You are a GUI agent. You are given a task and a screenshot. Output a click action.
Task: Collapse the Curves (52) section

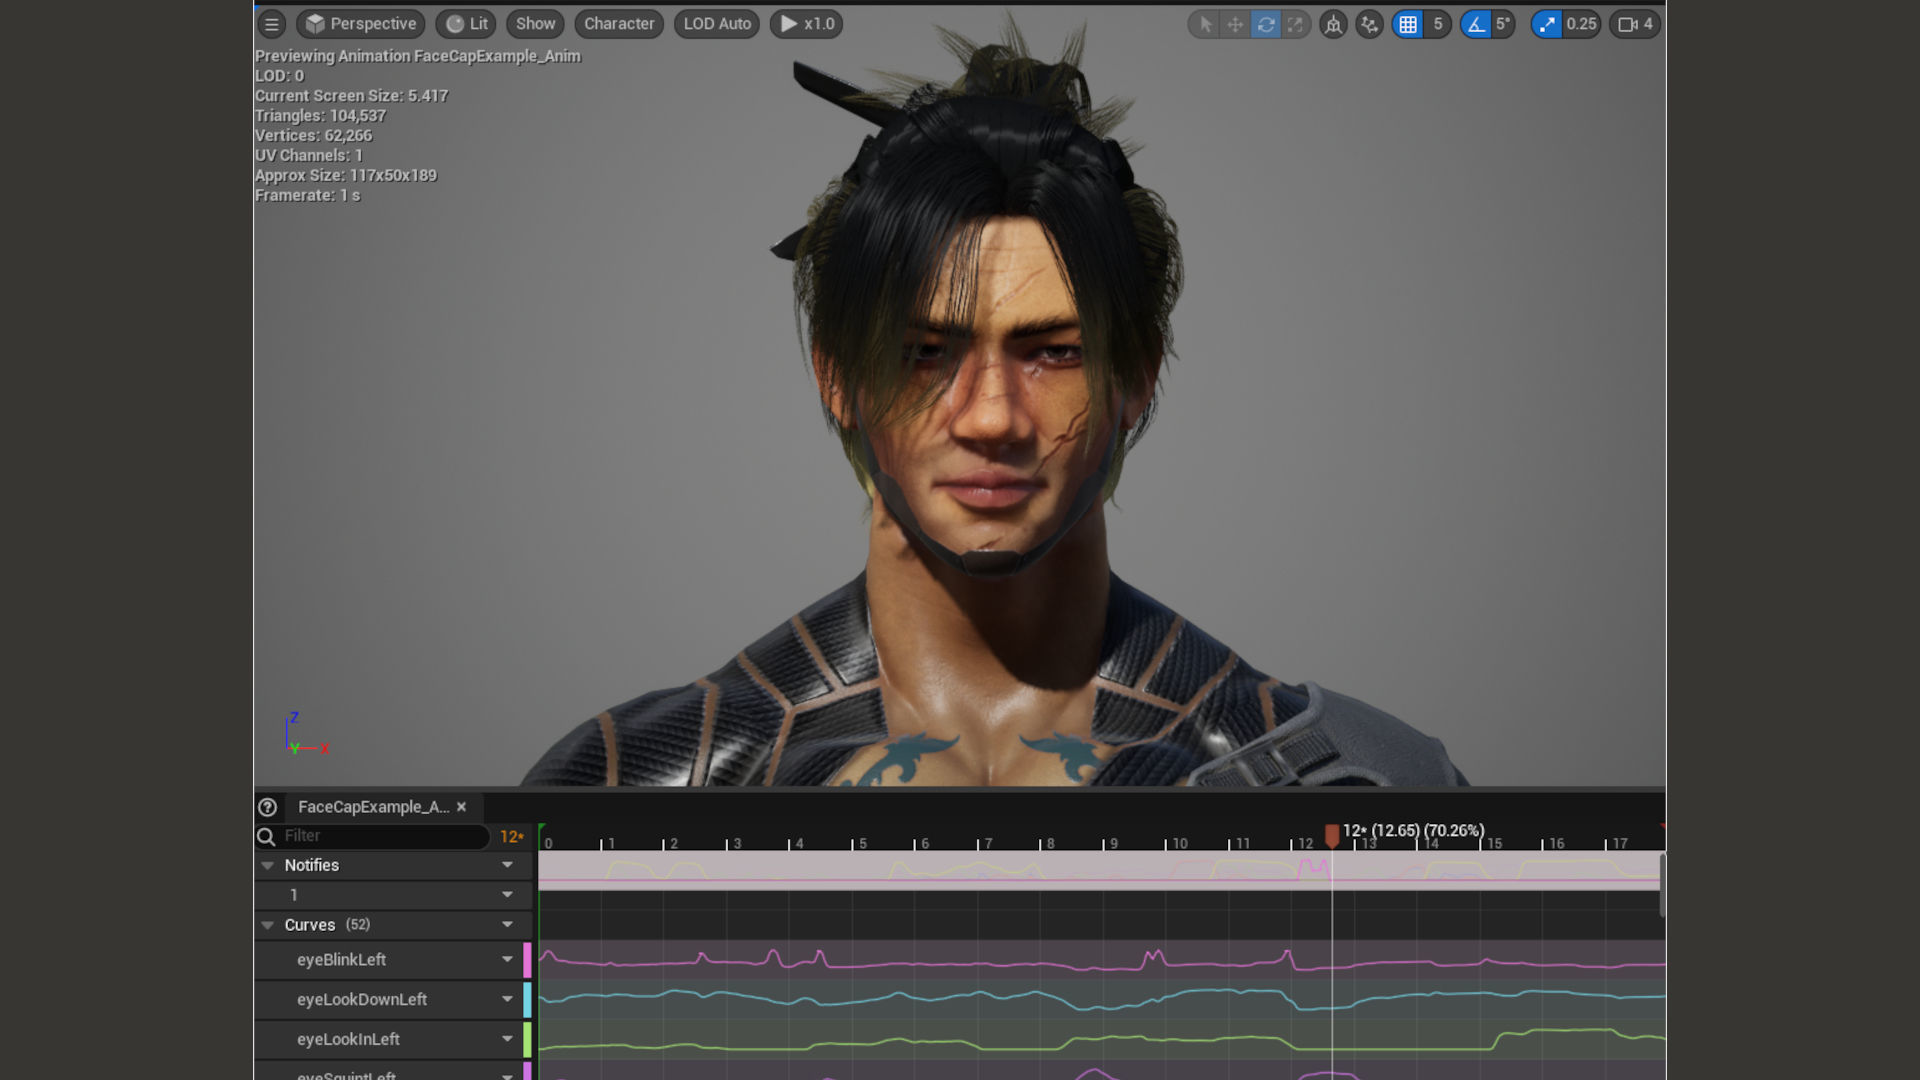pyautogui.click(x=267, y=925)
